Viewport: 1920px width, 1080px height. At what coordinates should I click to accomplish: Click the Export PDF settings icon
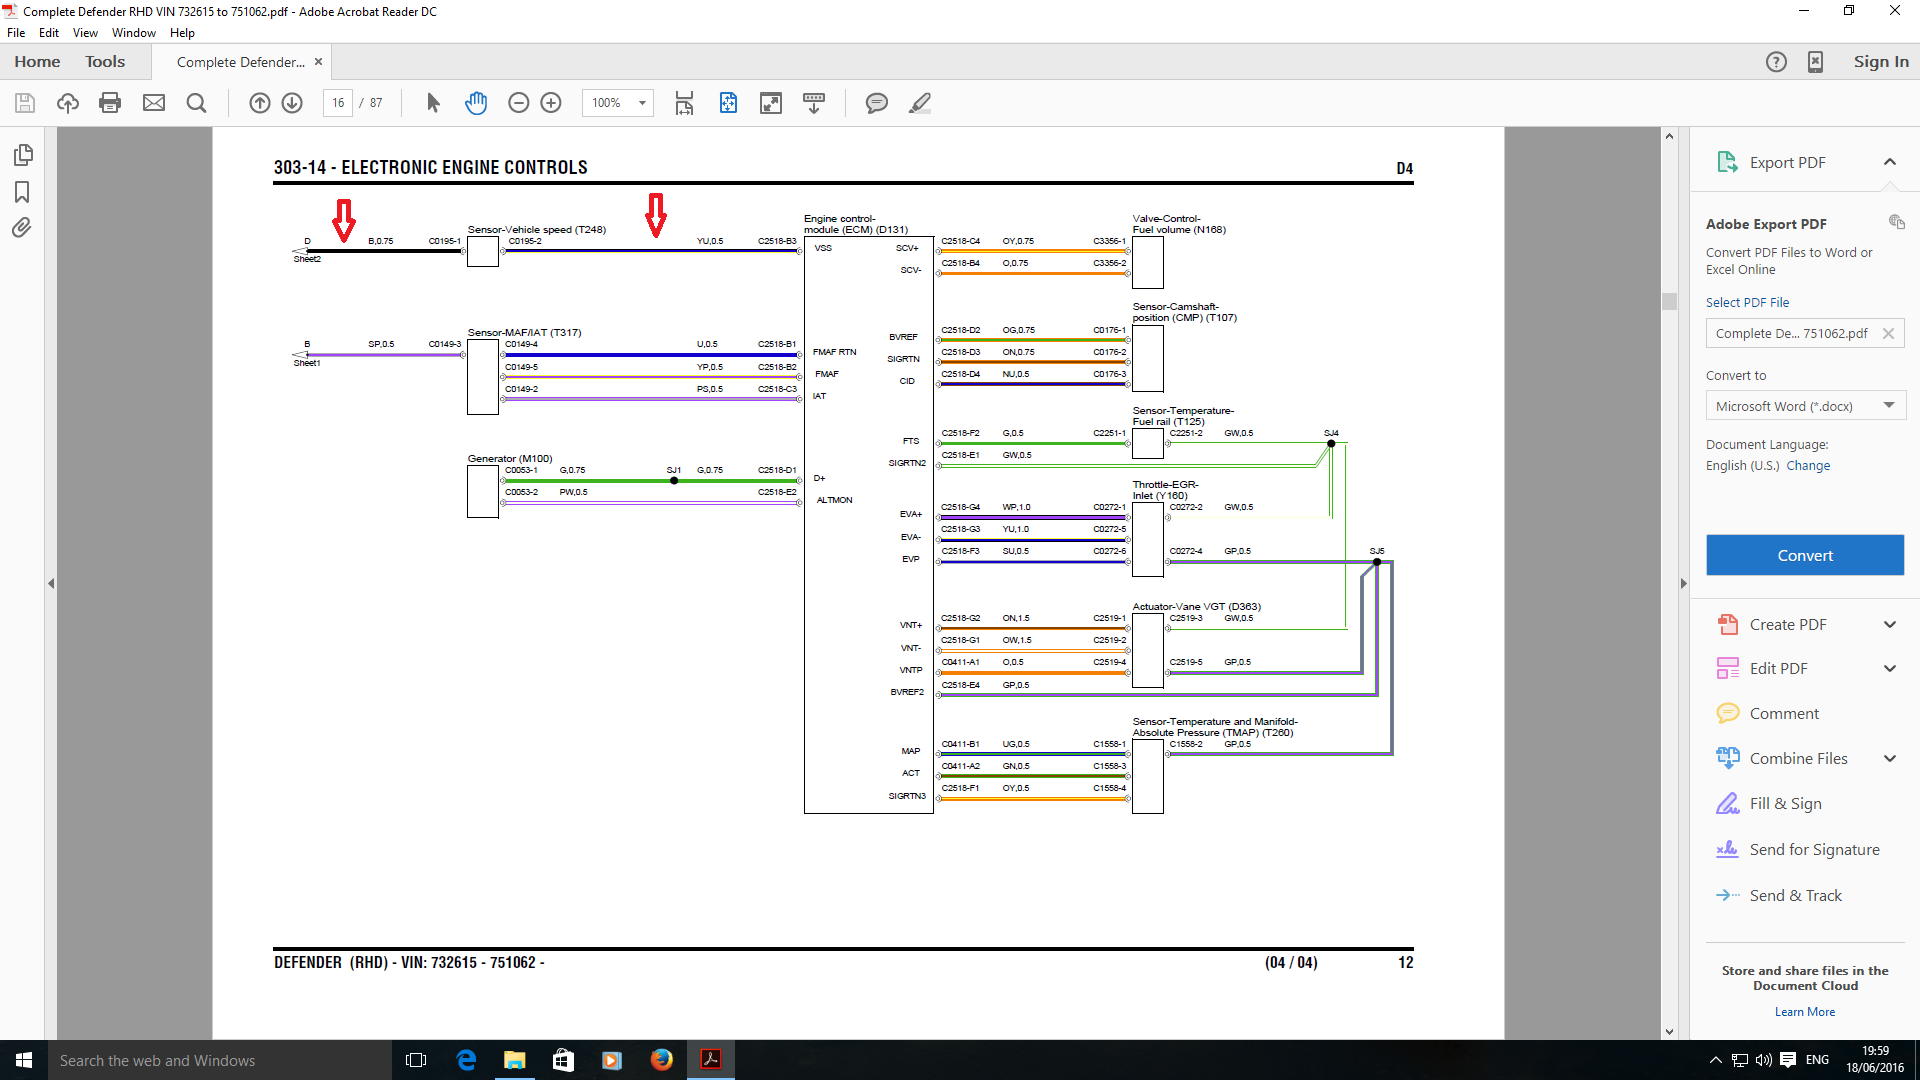[x=1896, y=222]
